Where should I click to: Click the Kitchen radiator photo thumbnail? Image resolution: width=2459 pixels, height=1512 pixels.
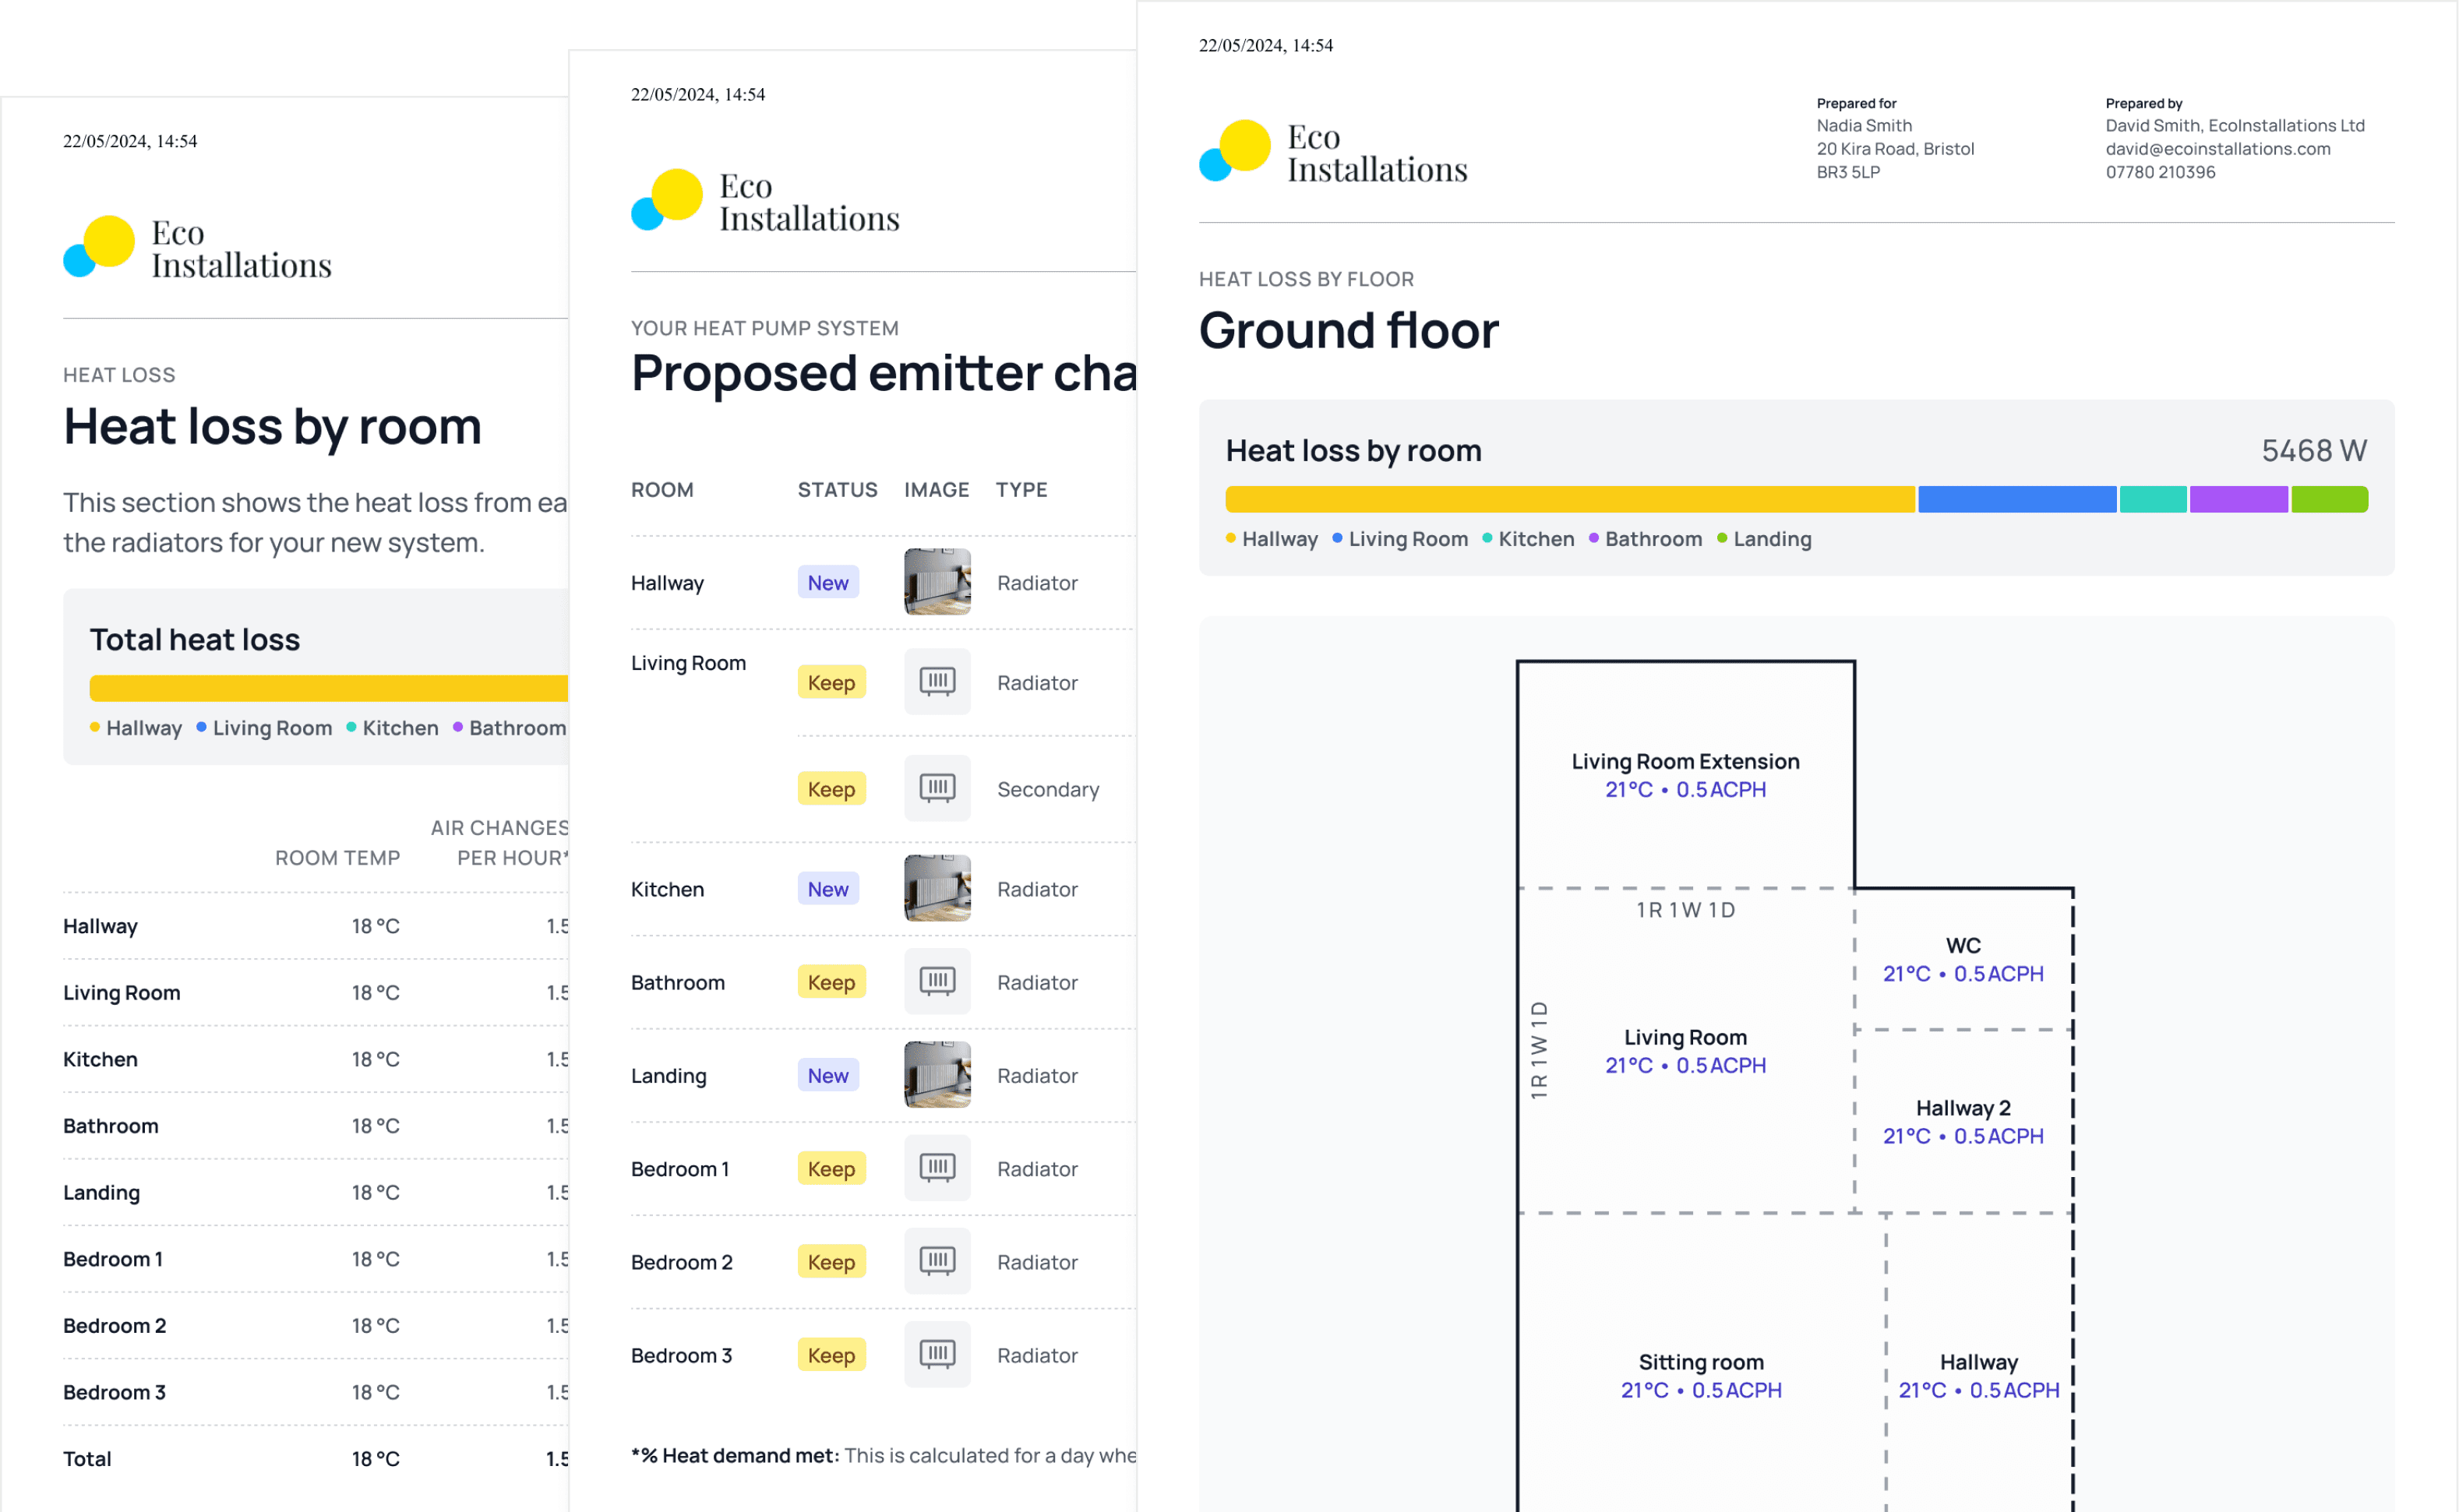937,888
